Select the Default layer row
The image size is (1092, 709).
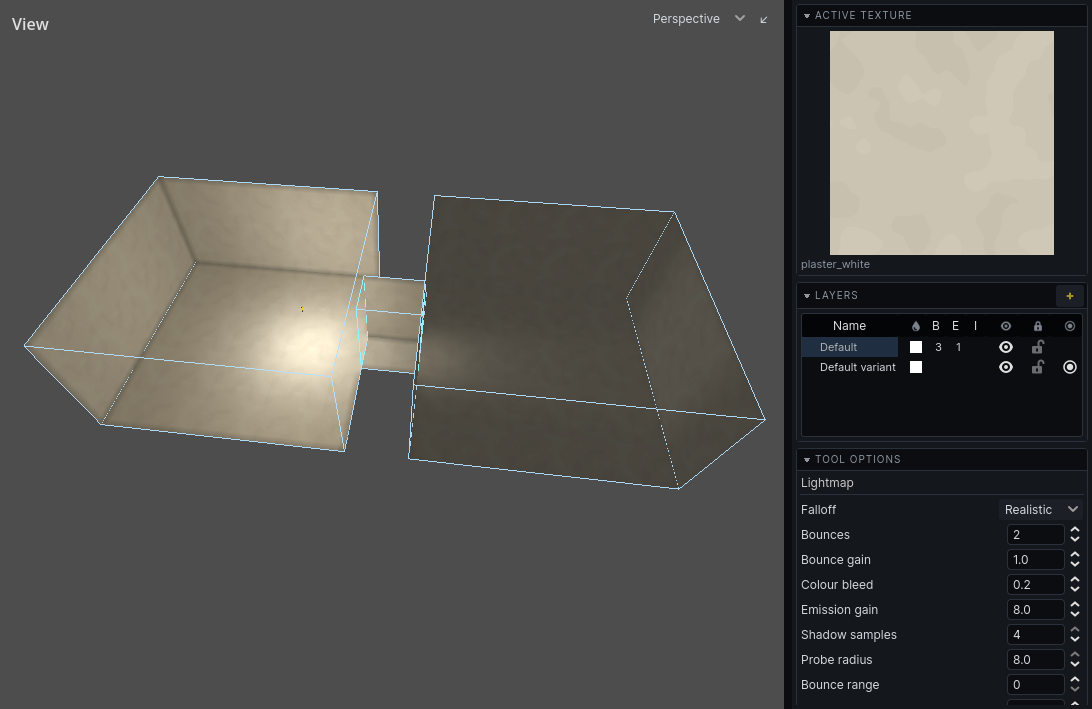point(942,347)
